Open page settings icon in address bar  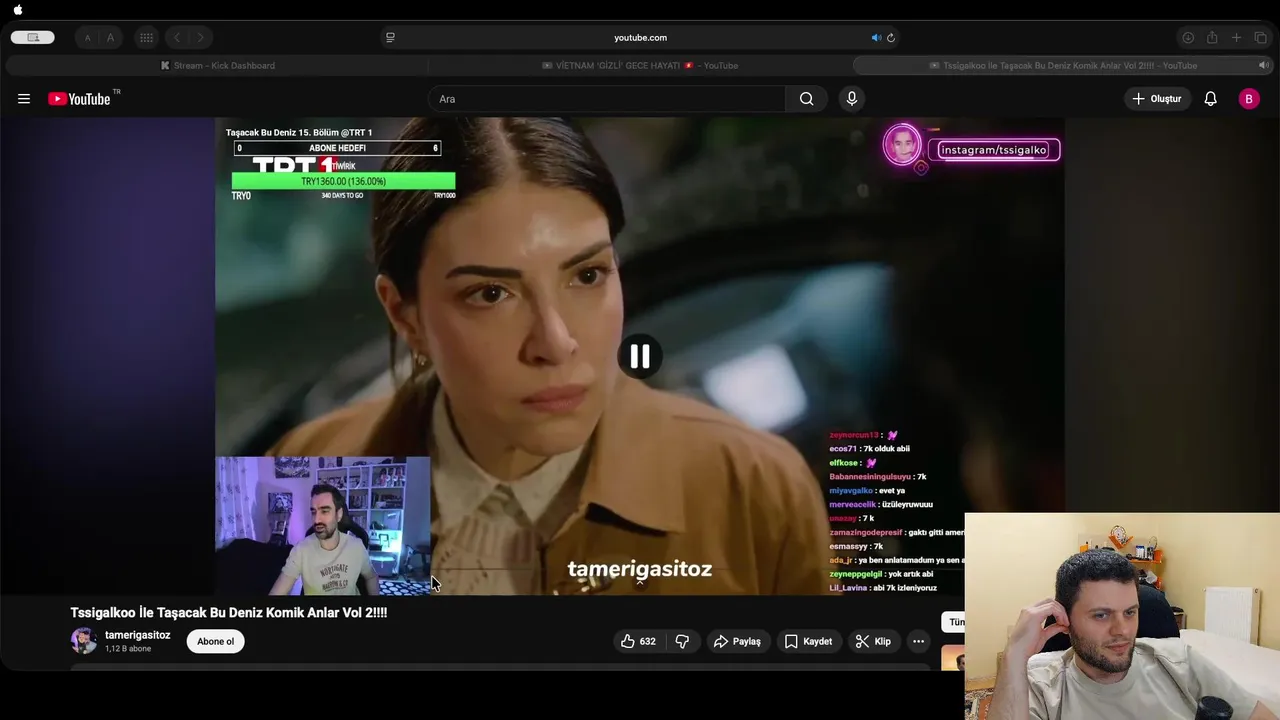(390, 38)
